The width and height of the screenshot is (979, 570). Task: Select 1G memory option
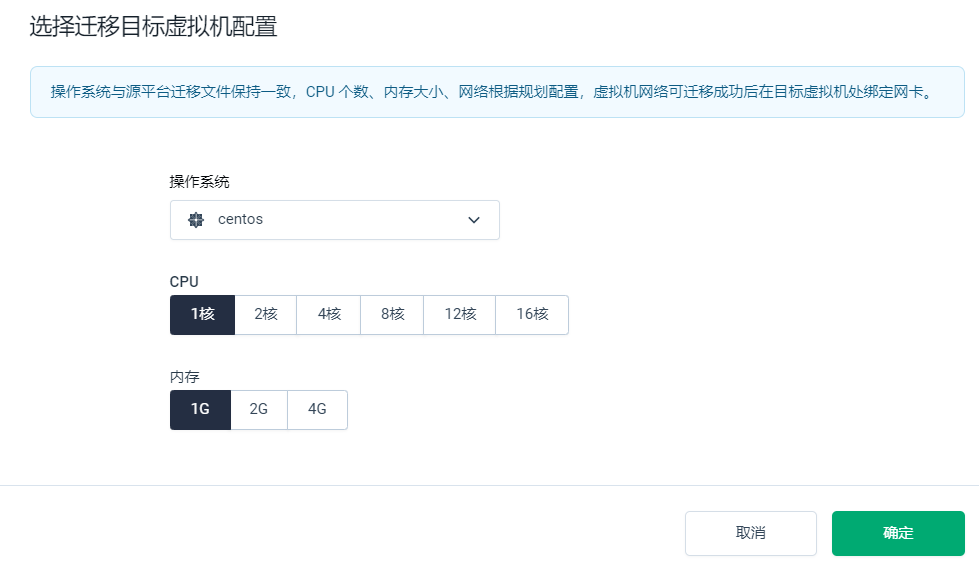point(200,410)
